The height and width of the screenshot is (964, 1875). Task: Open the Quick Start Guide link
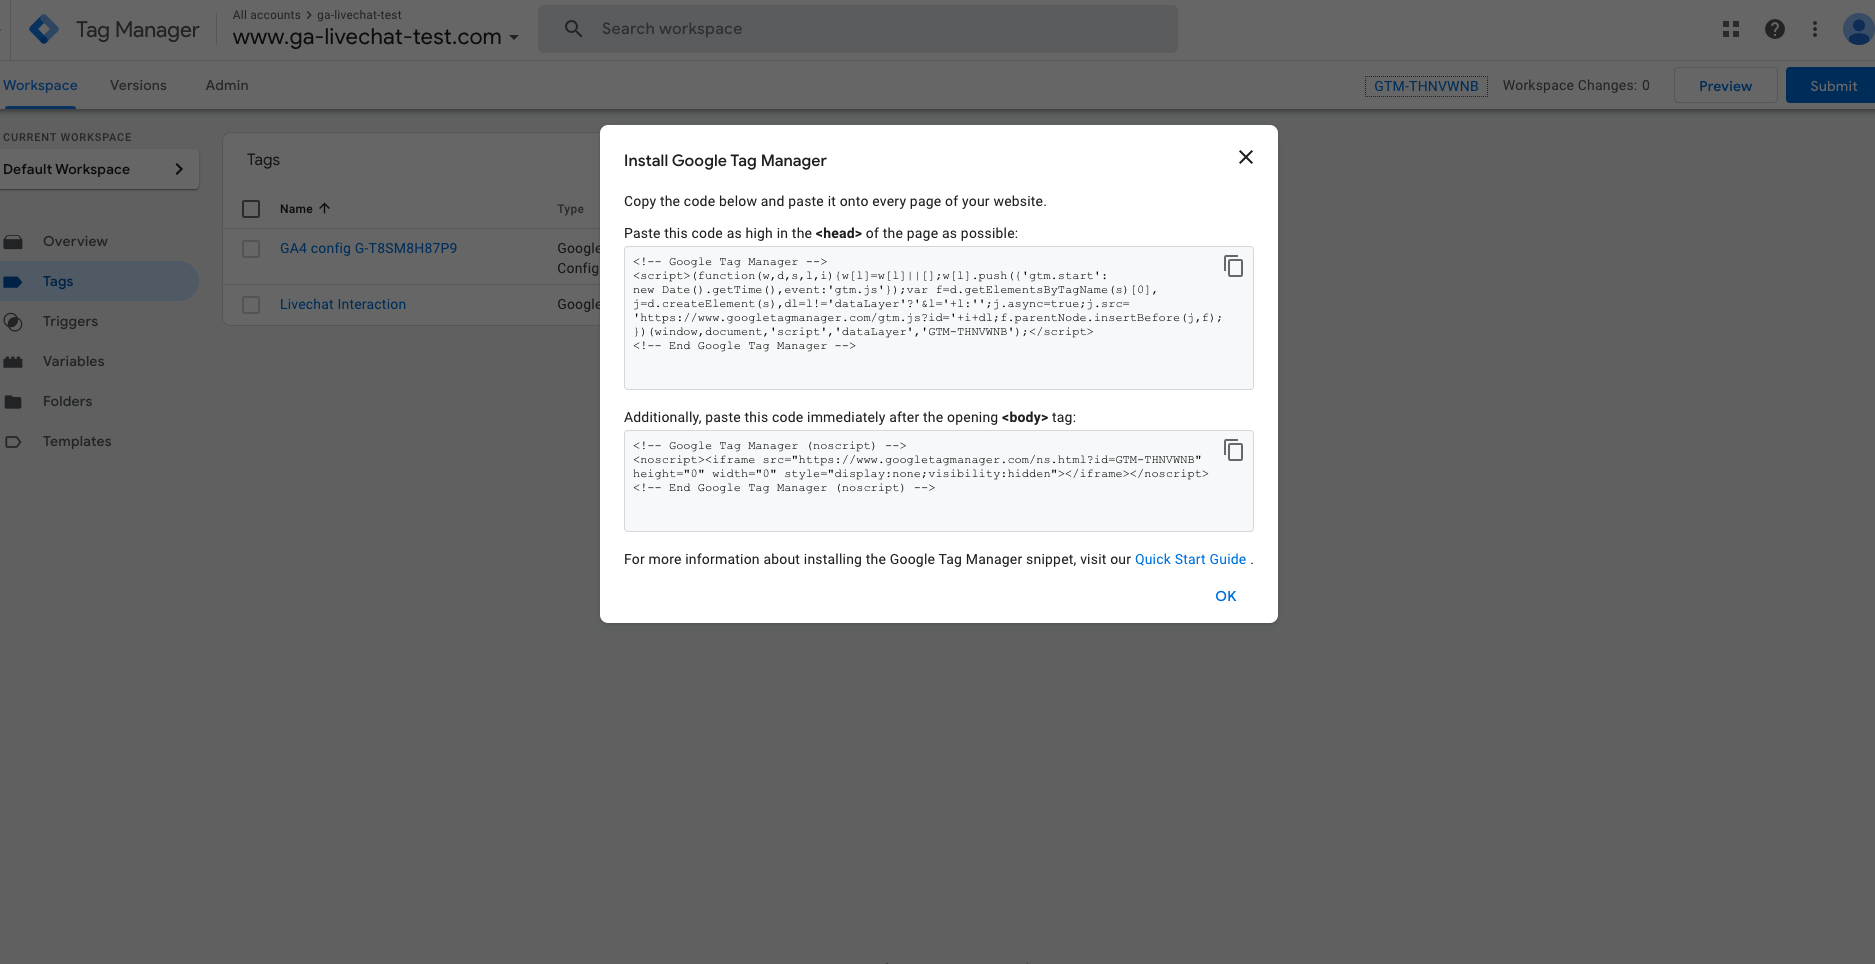(x=1190, y=559)
